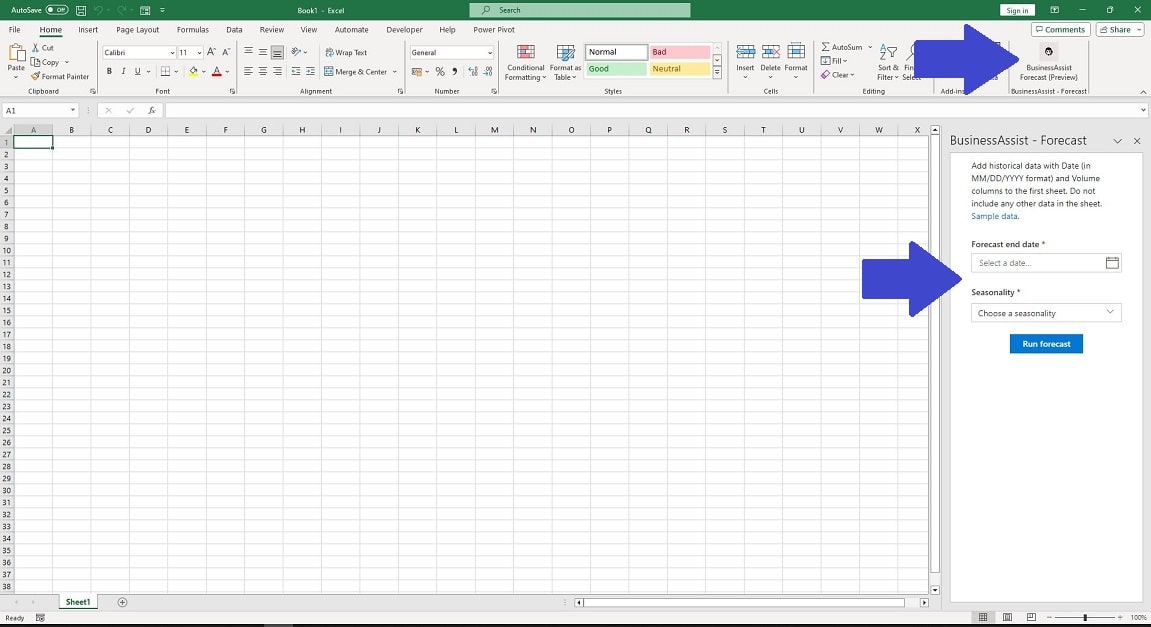Open the Seasonality dropdown
1151x627 pixels.
click(x=1045, y=312)
